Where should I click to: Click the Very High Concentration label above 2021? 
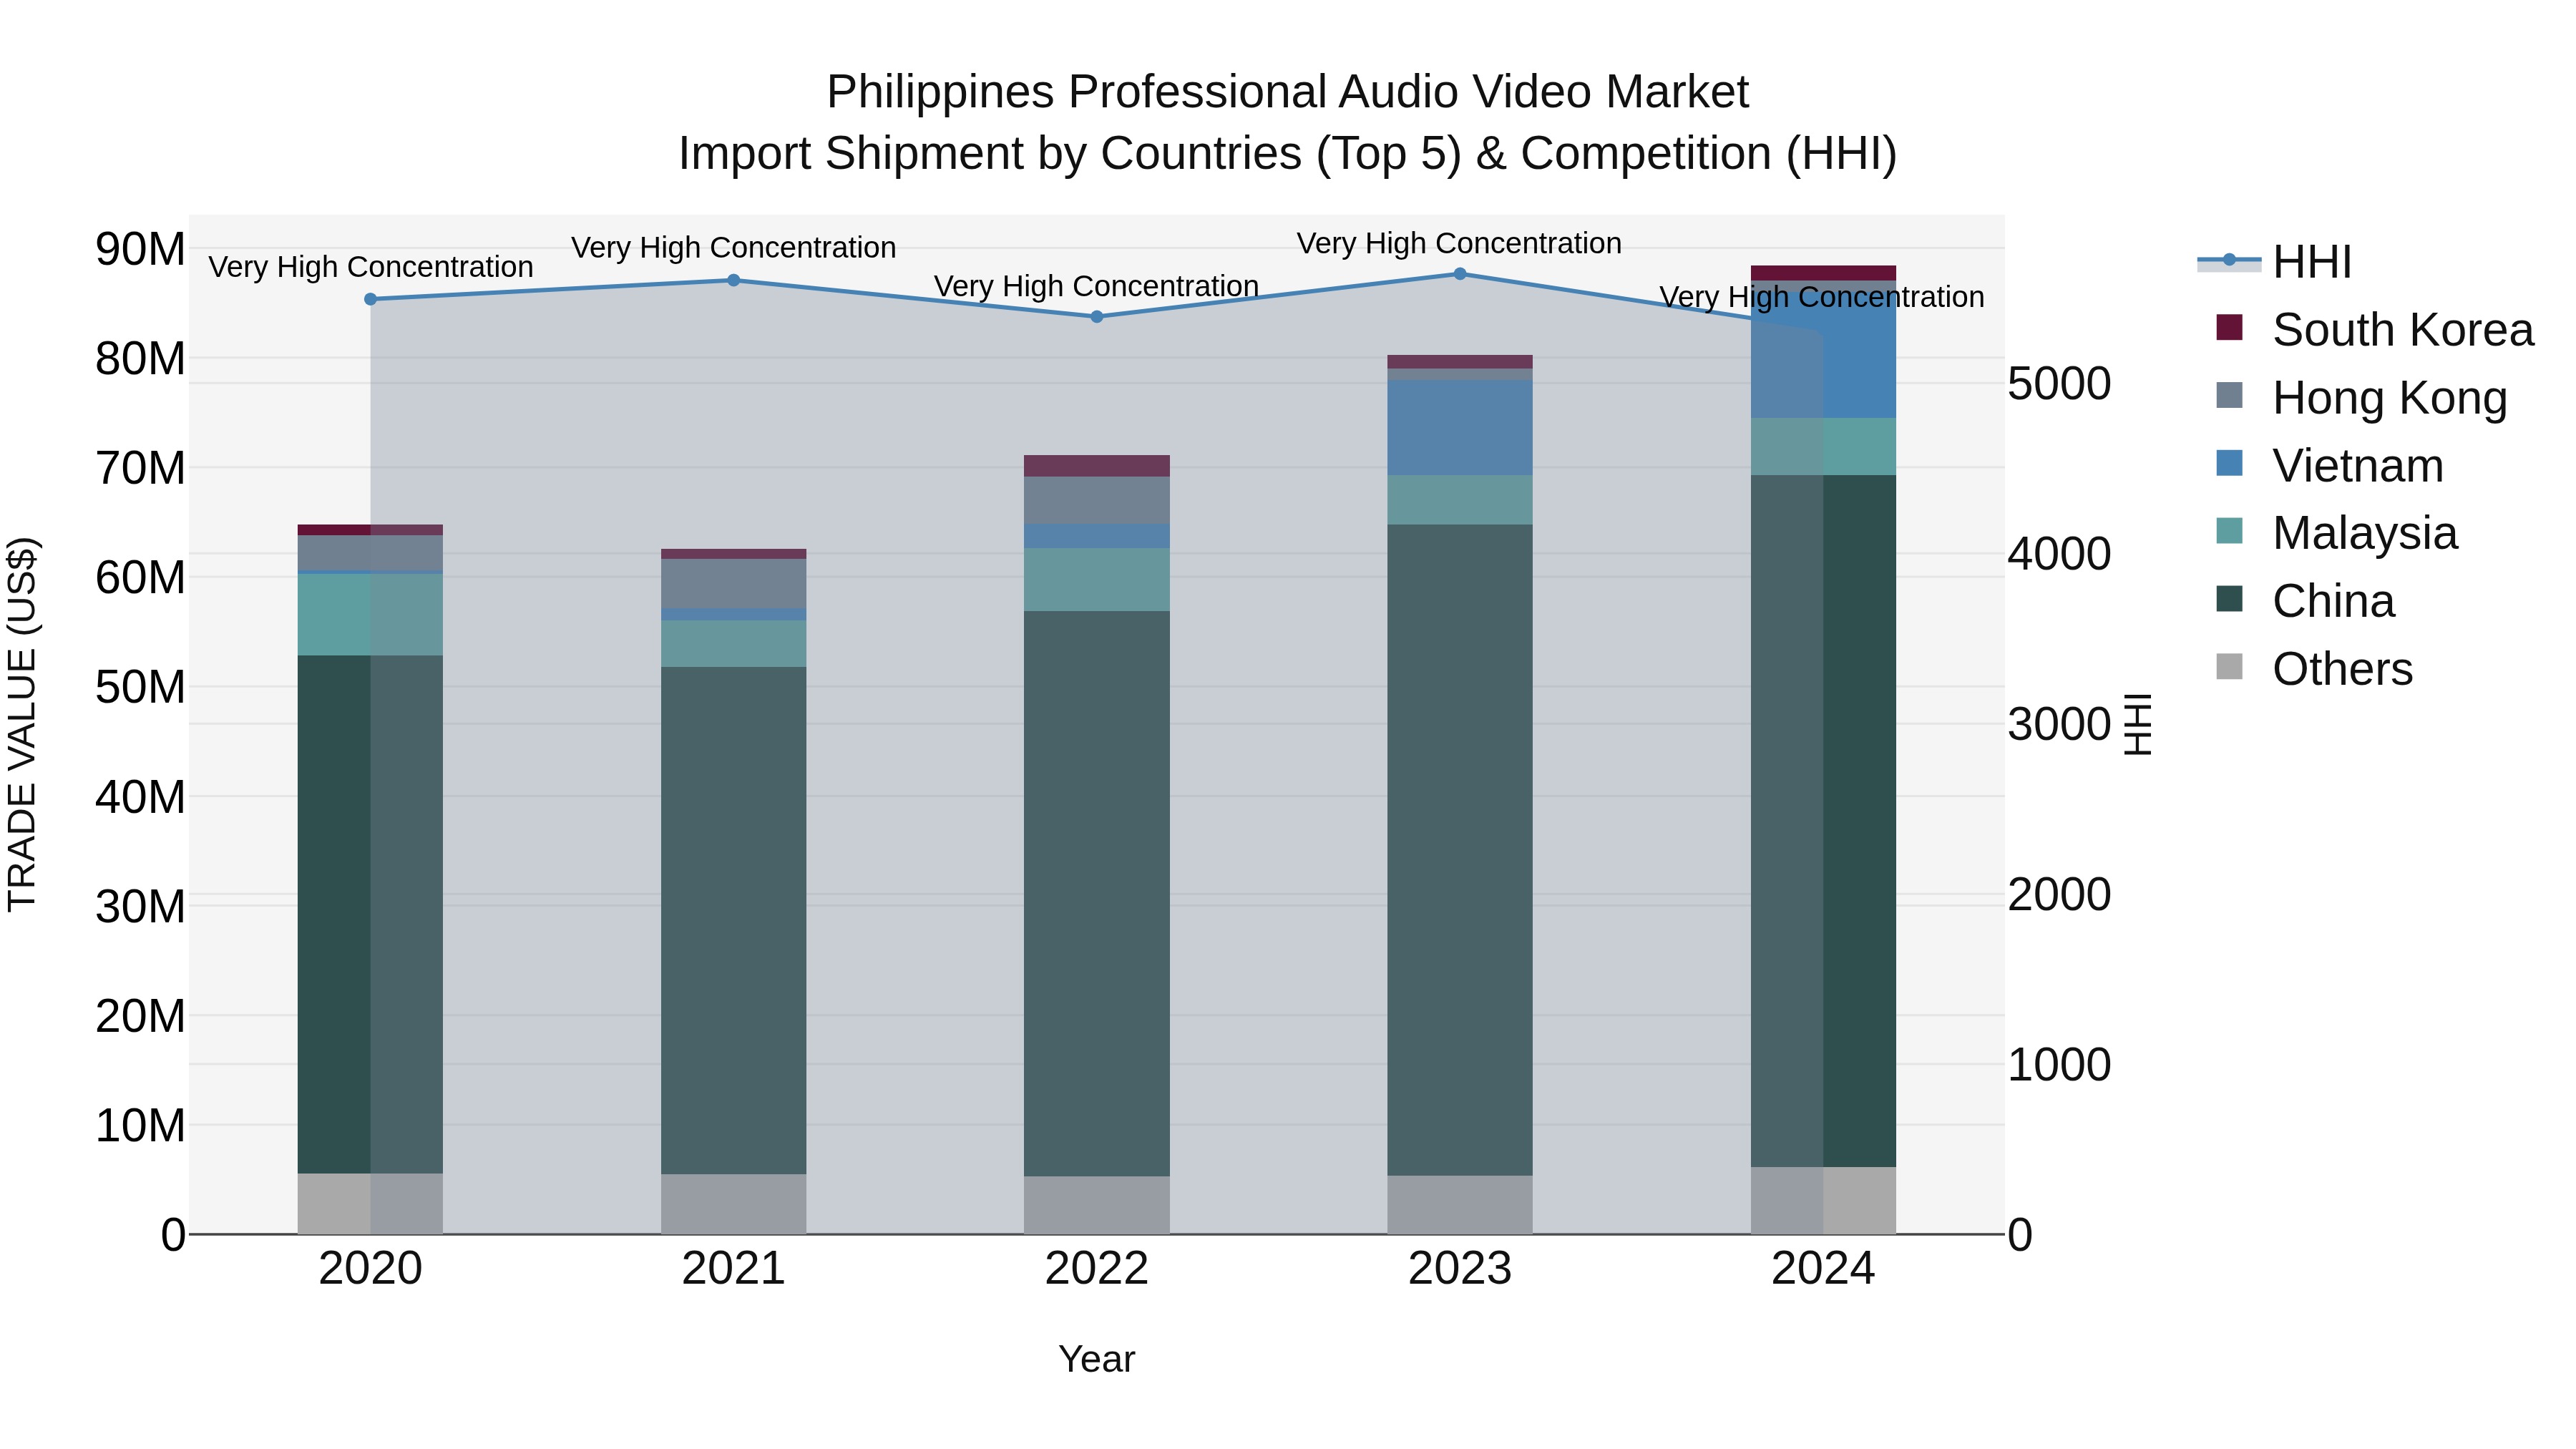(733, 248)
